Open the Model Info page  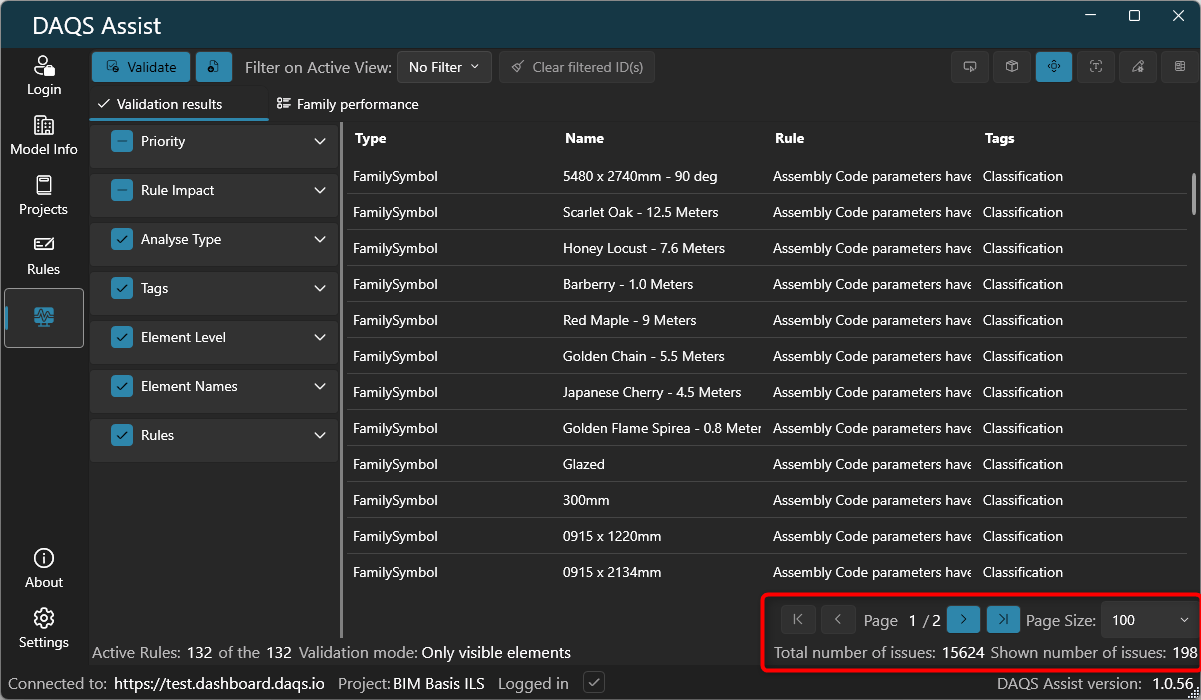pos(44,136)
